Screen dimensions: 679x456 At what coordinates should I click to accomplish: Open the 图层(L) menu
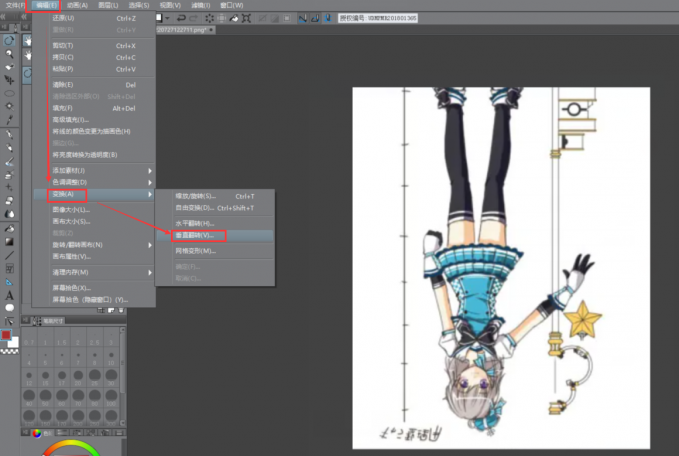108,5
